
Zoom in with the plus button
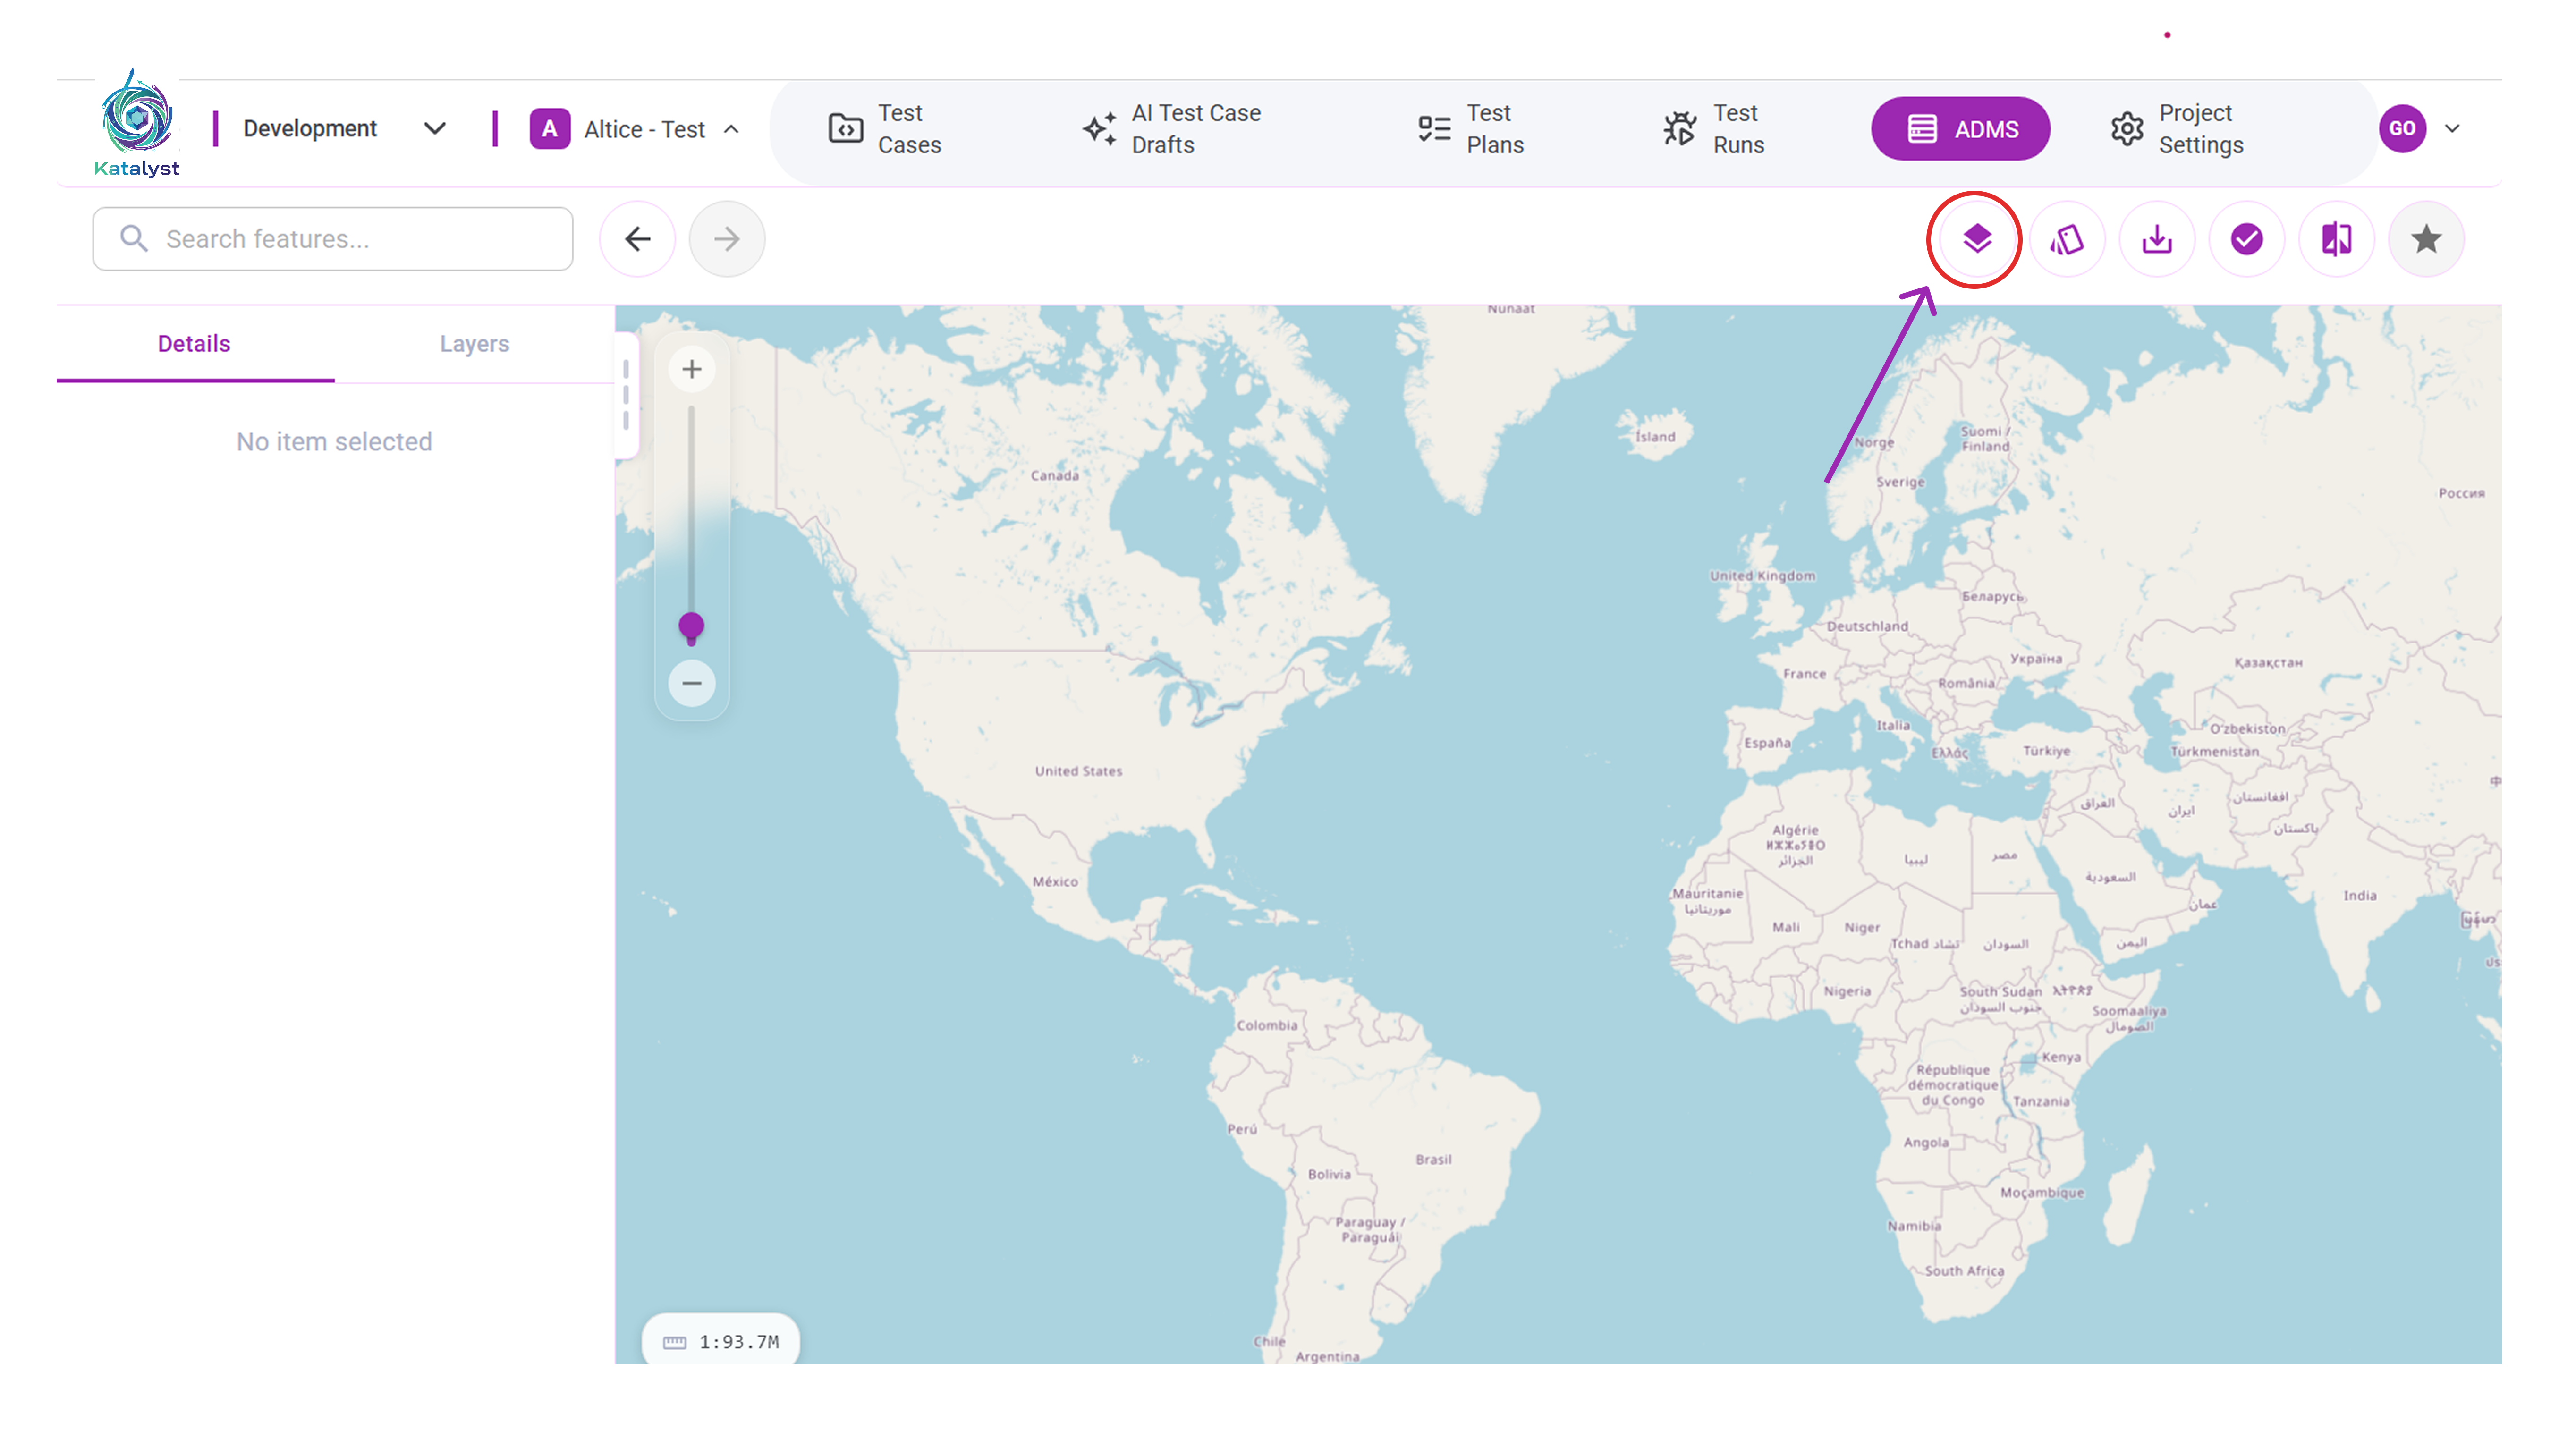[691, 369]
